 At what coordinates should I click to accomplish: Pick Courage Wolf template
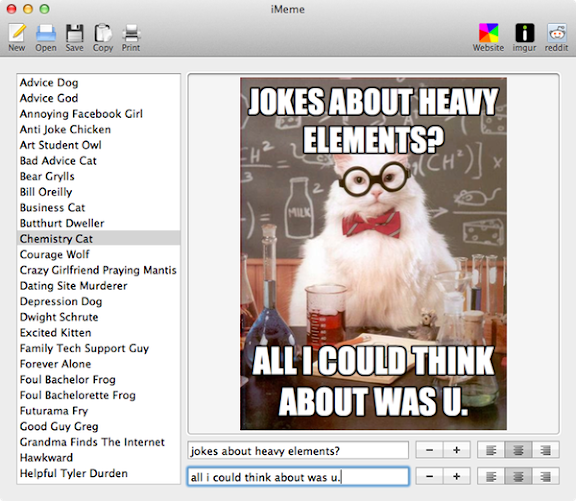(x=98, y=254)
